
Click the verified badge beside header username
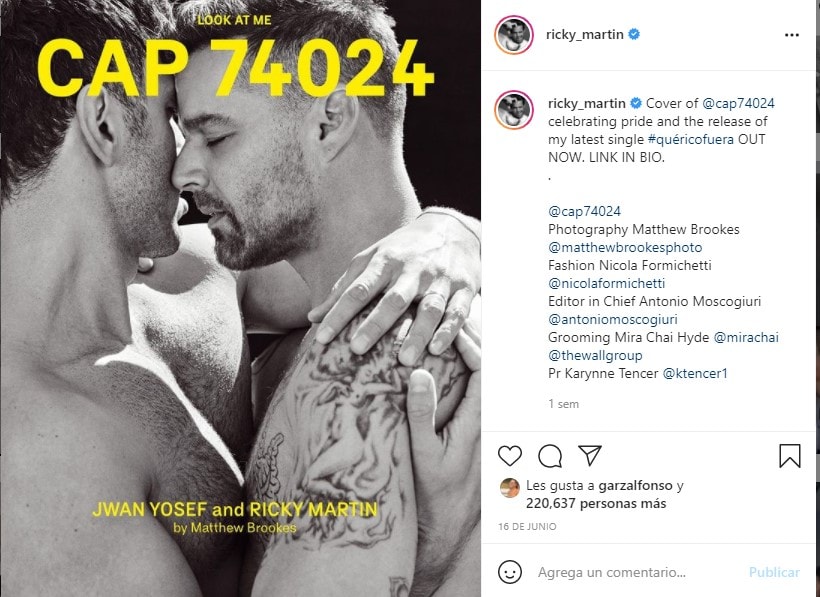[634, 35]
